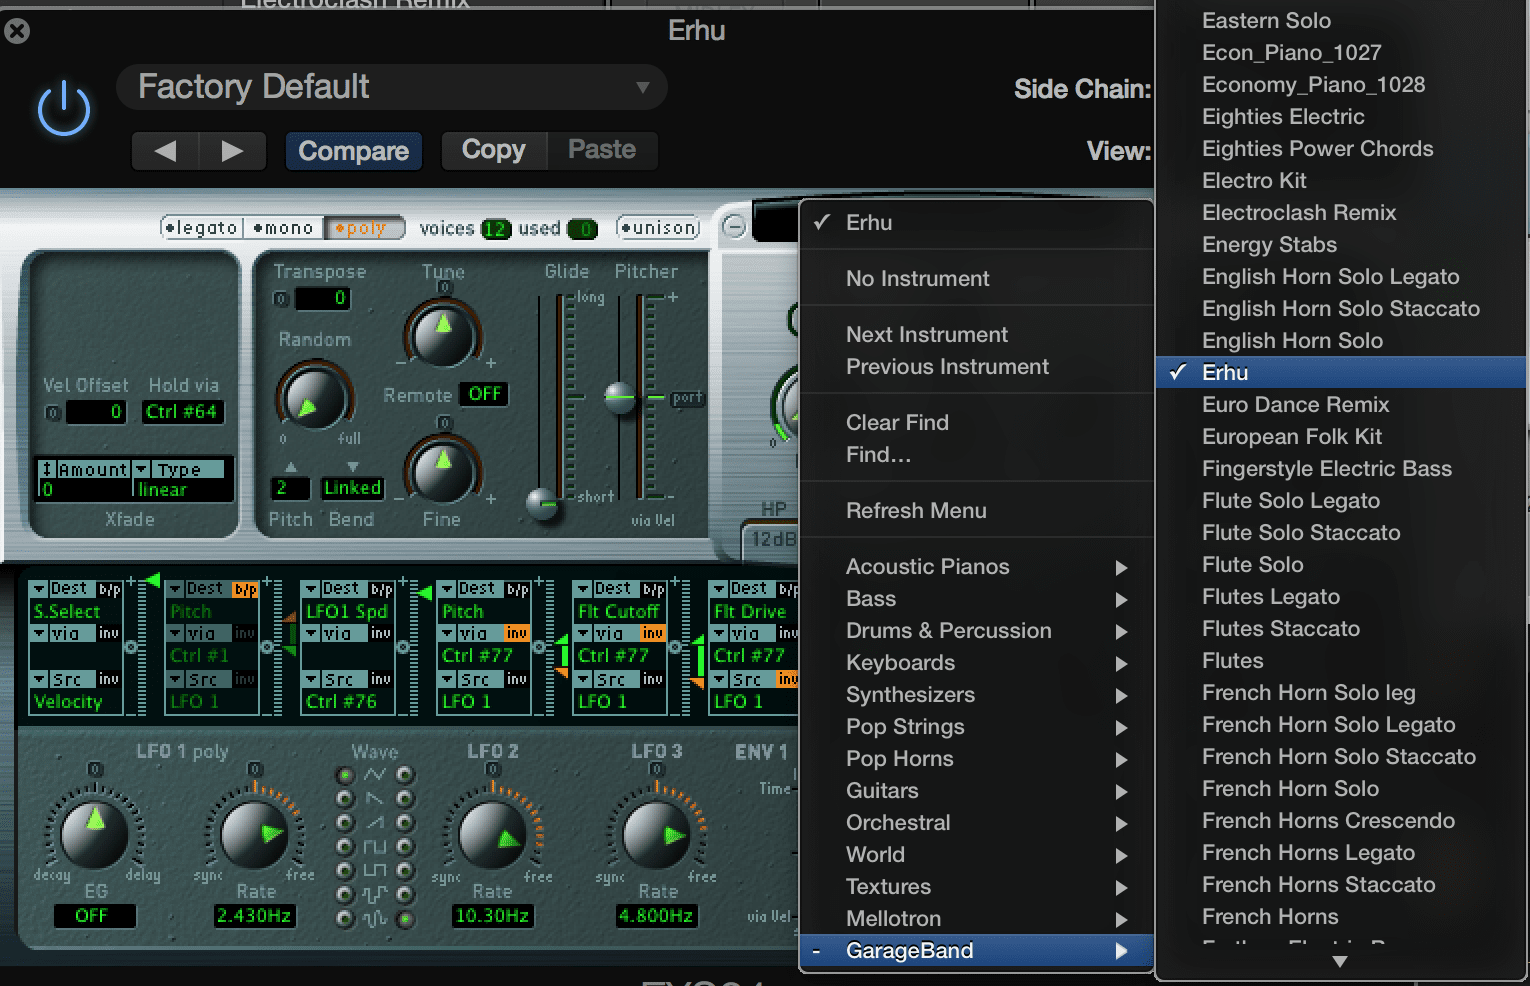
Task: Select poly mode
Action: coord(363,228)
